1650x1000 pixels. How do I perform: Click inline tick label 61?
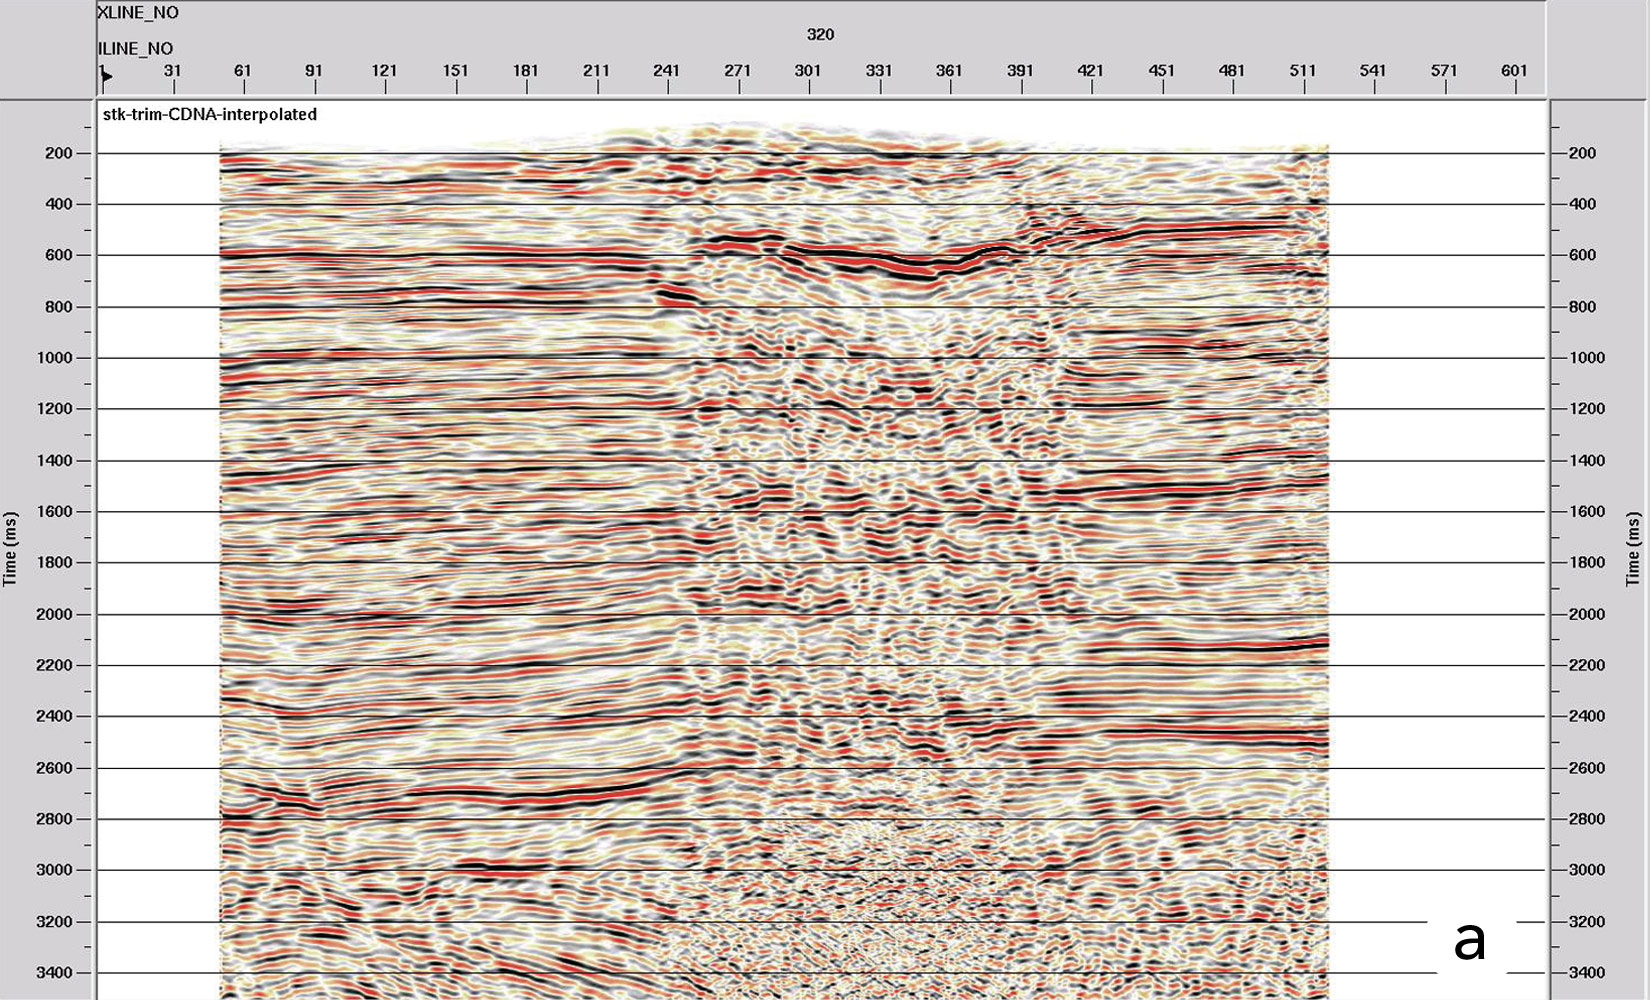243,70
